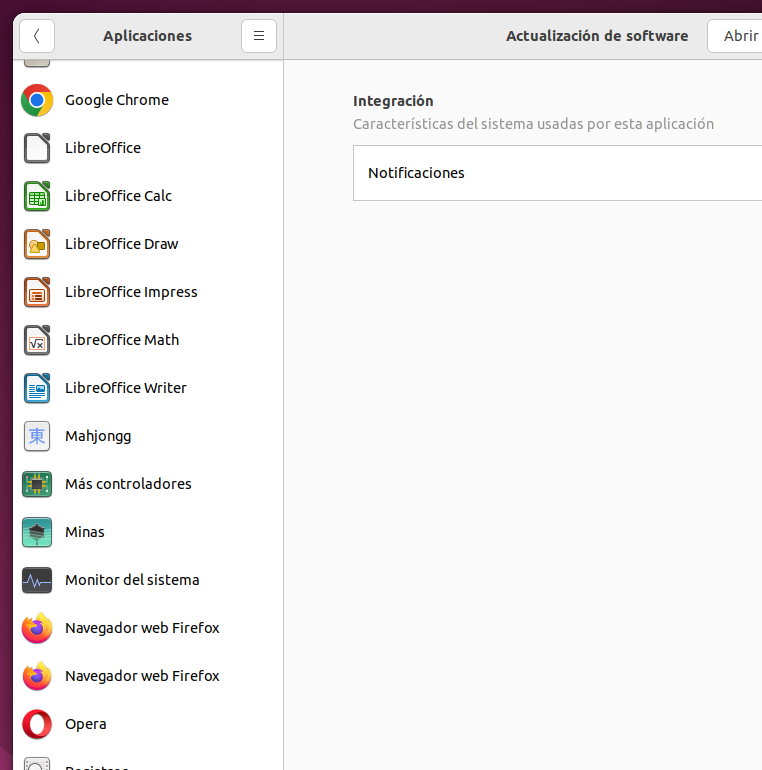Image resolution: width=762 pixels, height=770 pixels.
Task: Choose the LibreOffice Draw label
Action: [x=122, y=244]
